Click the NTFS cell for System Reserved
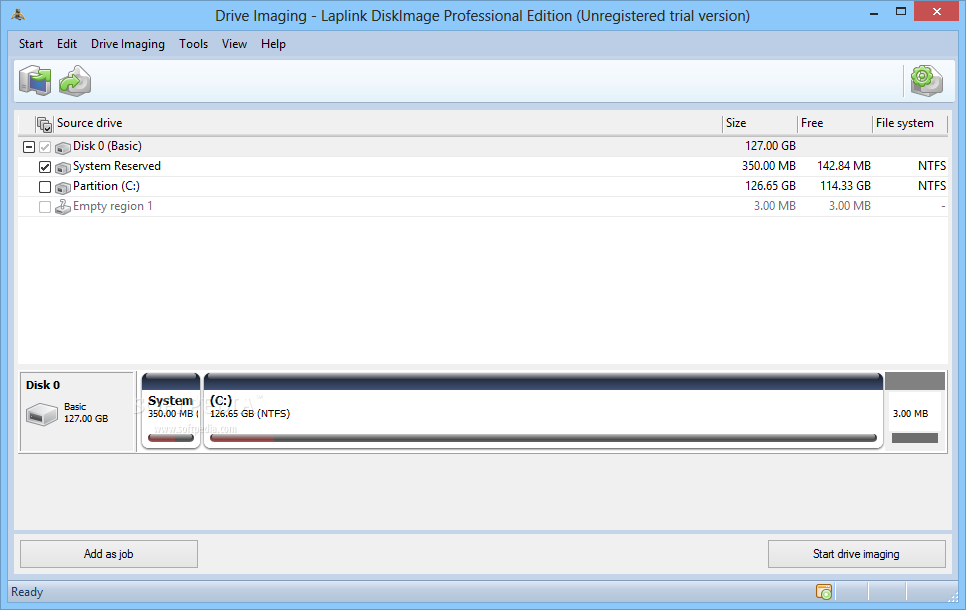This screenshot has width=966, height=610. [932, 166]
